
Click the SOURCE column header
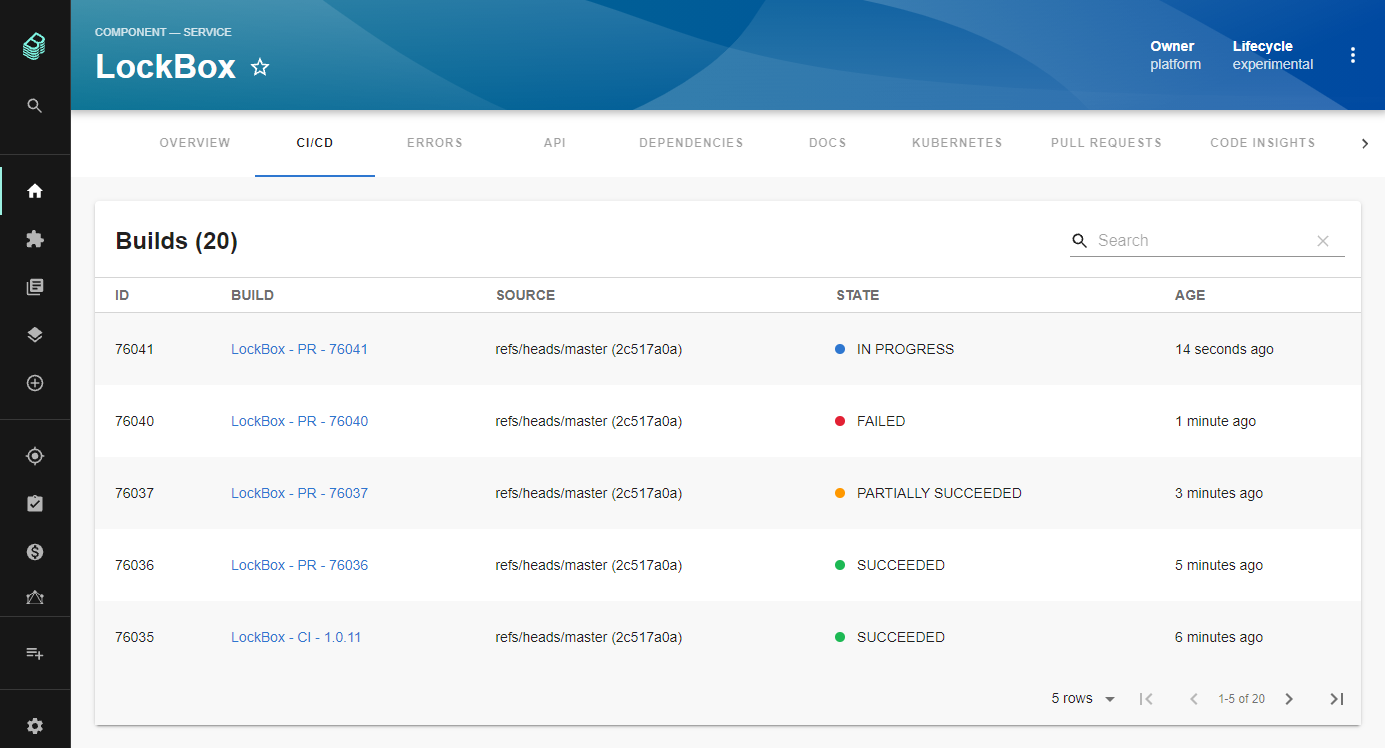click(525, 295)
